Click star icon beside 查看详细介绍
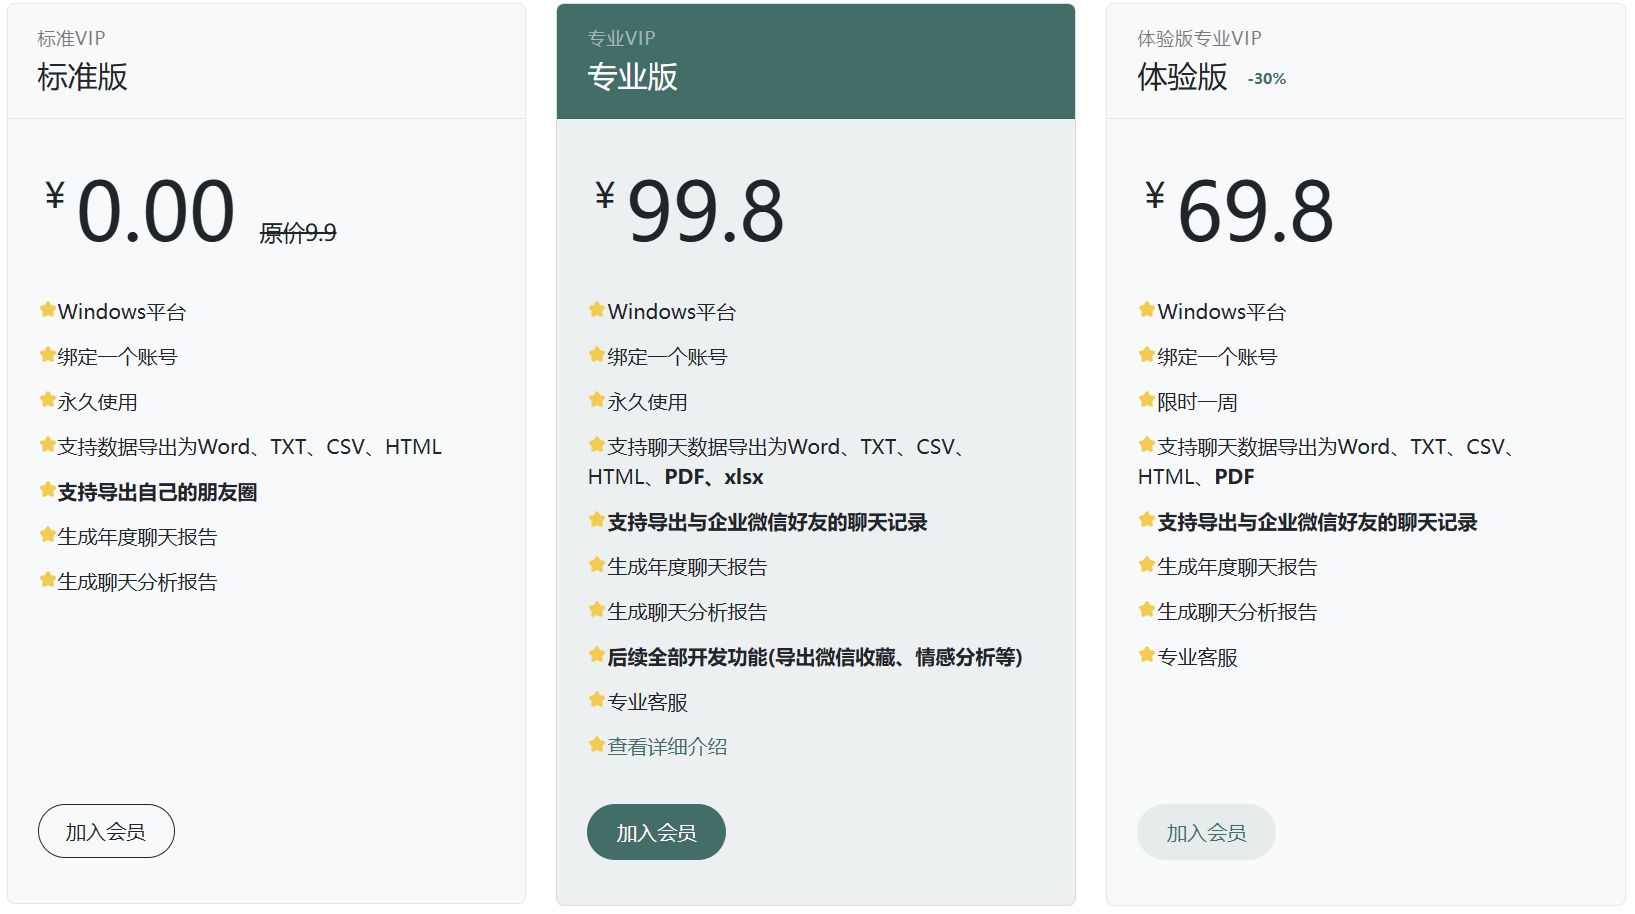The image size is (1635, 914). (597, 745)
